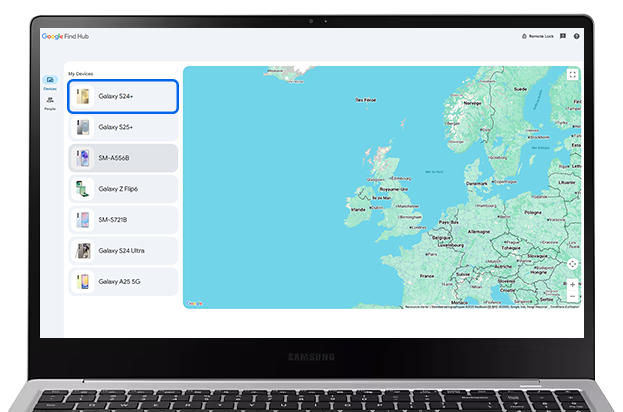Zoom out on the map
This screenshot has width=623, height=412.
point(572,296)
